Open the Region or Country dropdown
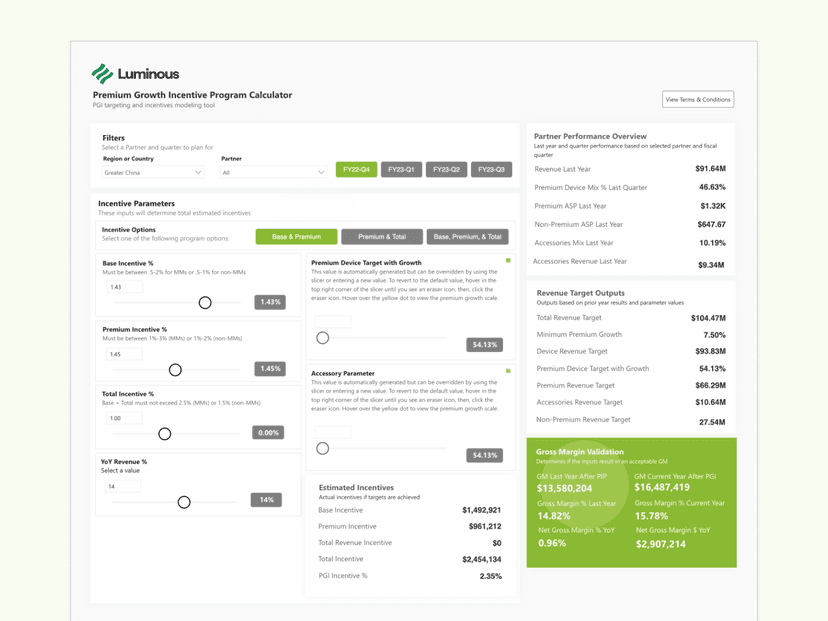Screen dimensions: 828x621 tap(153, 173)
